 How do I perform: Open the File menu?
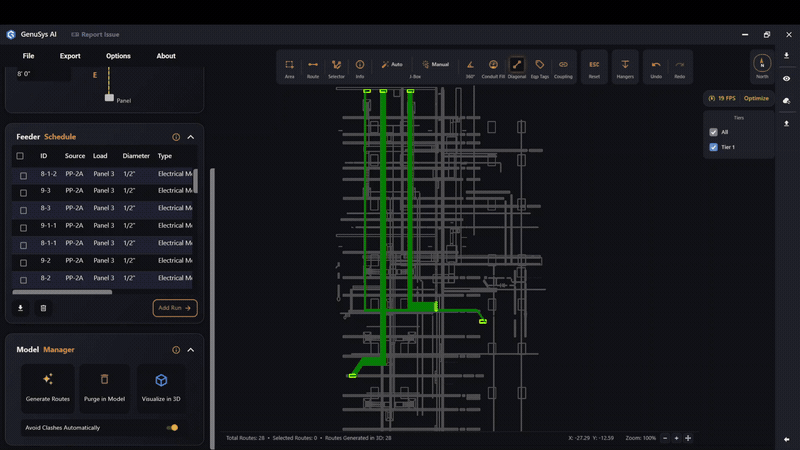pos(29,56)
